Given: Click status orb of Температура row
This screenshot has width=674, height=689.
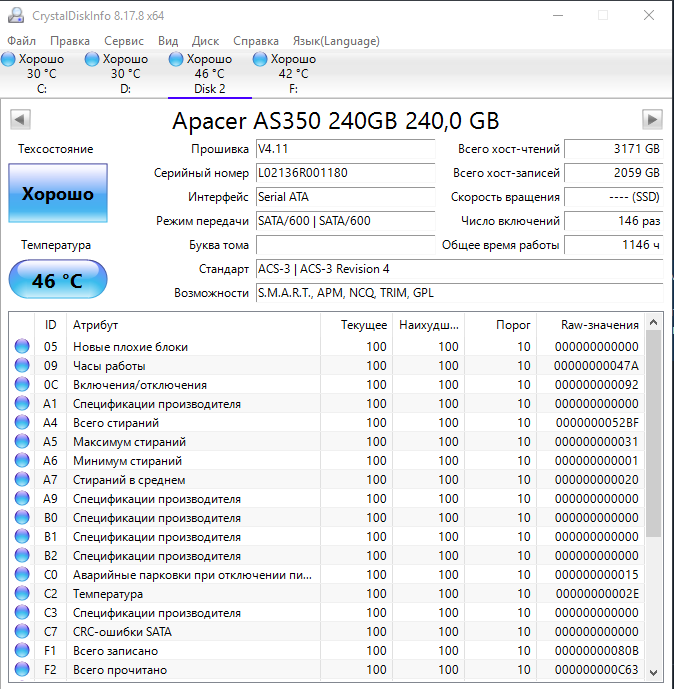Looking at the screenshot, I should [x=22, y=593].
